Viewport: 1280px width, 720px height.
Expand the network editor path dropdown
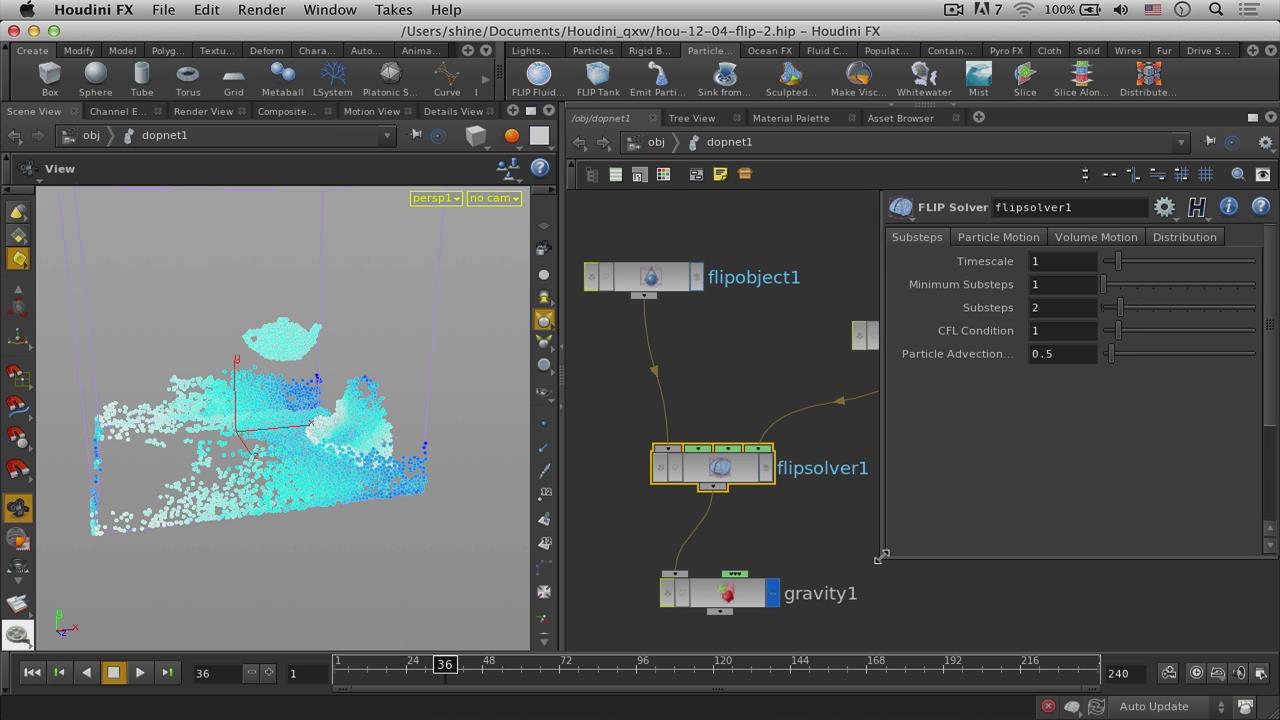click(x=1180, y=142)
